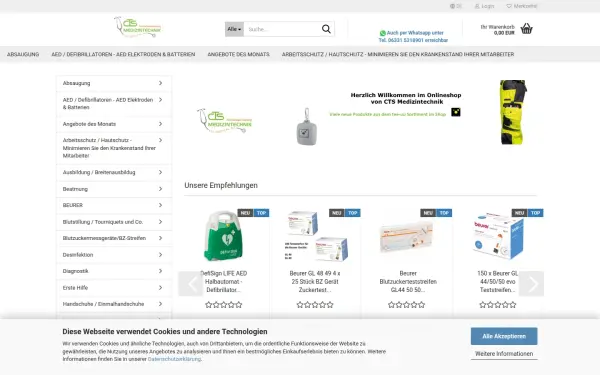Viewport: 600px width, 375px height.
Task: Rate the DefiSign LIFE AED stars
Action: (224, 305)
